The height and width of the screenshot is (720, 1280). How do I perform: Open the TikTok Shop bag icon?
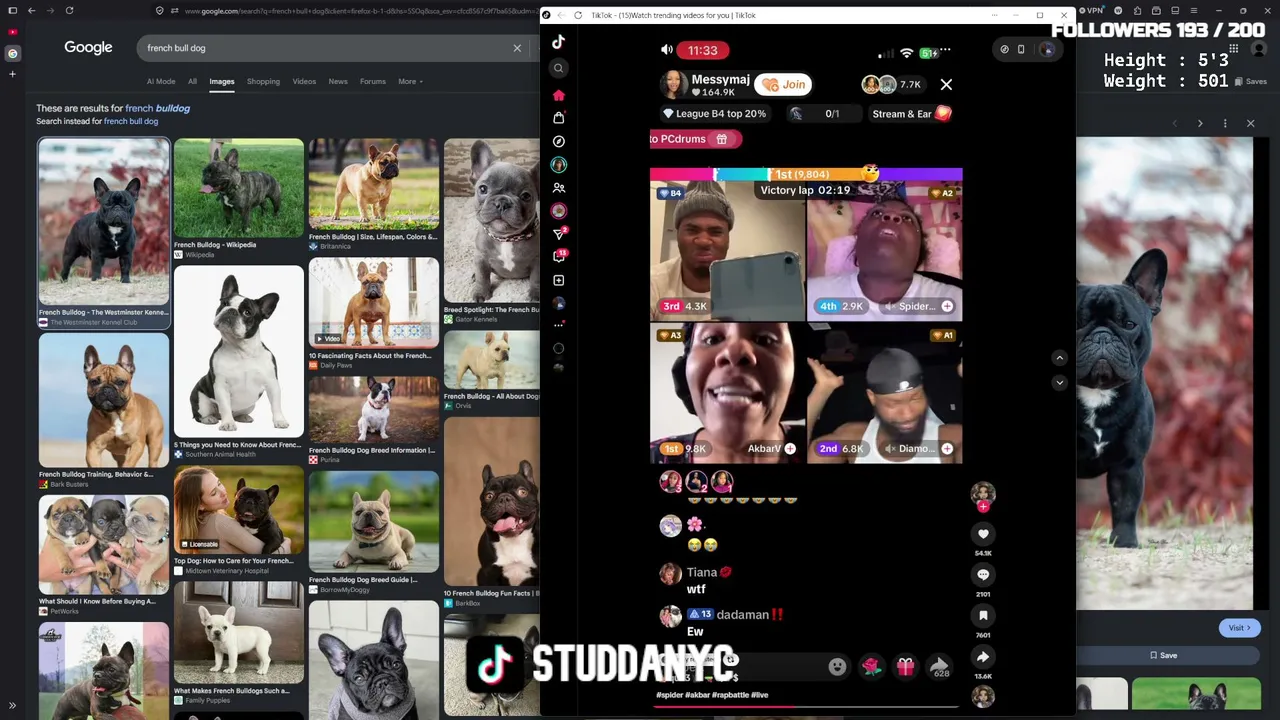559,118
